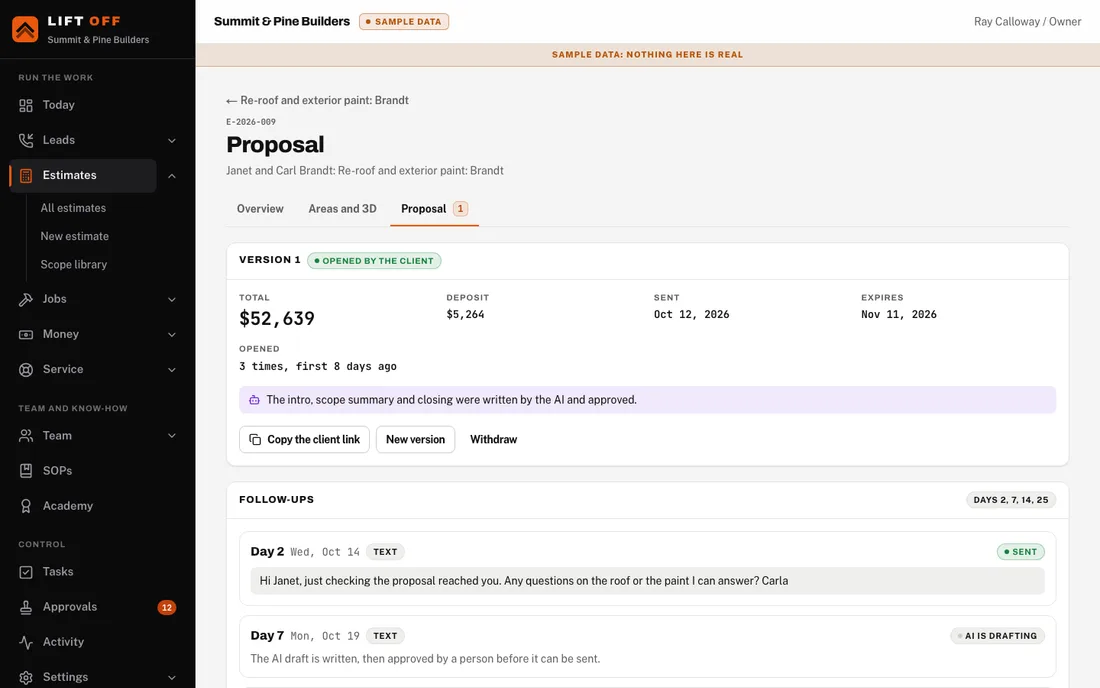This screenshot has height=688, width=1100.
Task: Open All estimates in the sidebar
Action: click(73, 208)
